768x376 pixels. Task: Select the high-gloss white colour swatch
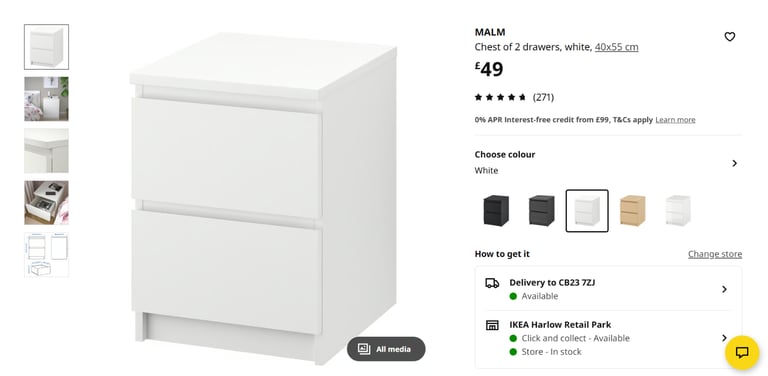coord(678,211)
